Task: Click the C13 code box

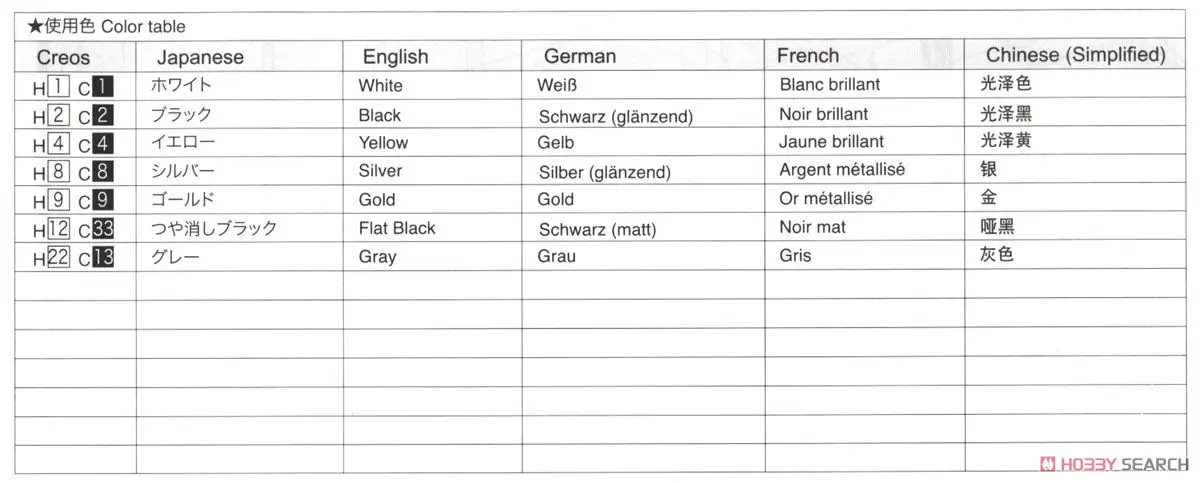Action: click(x=103, y=257)
